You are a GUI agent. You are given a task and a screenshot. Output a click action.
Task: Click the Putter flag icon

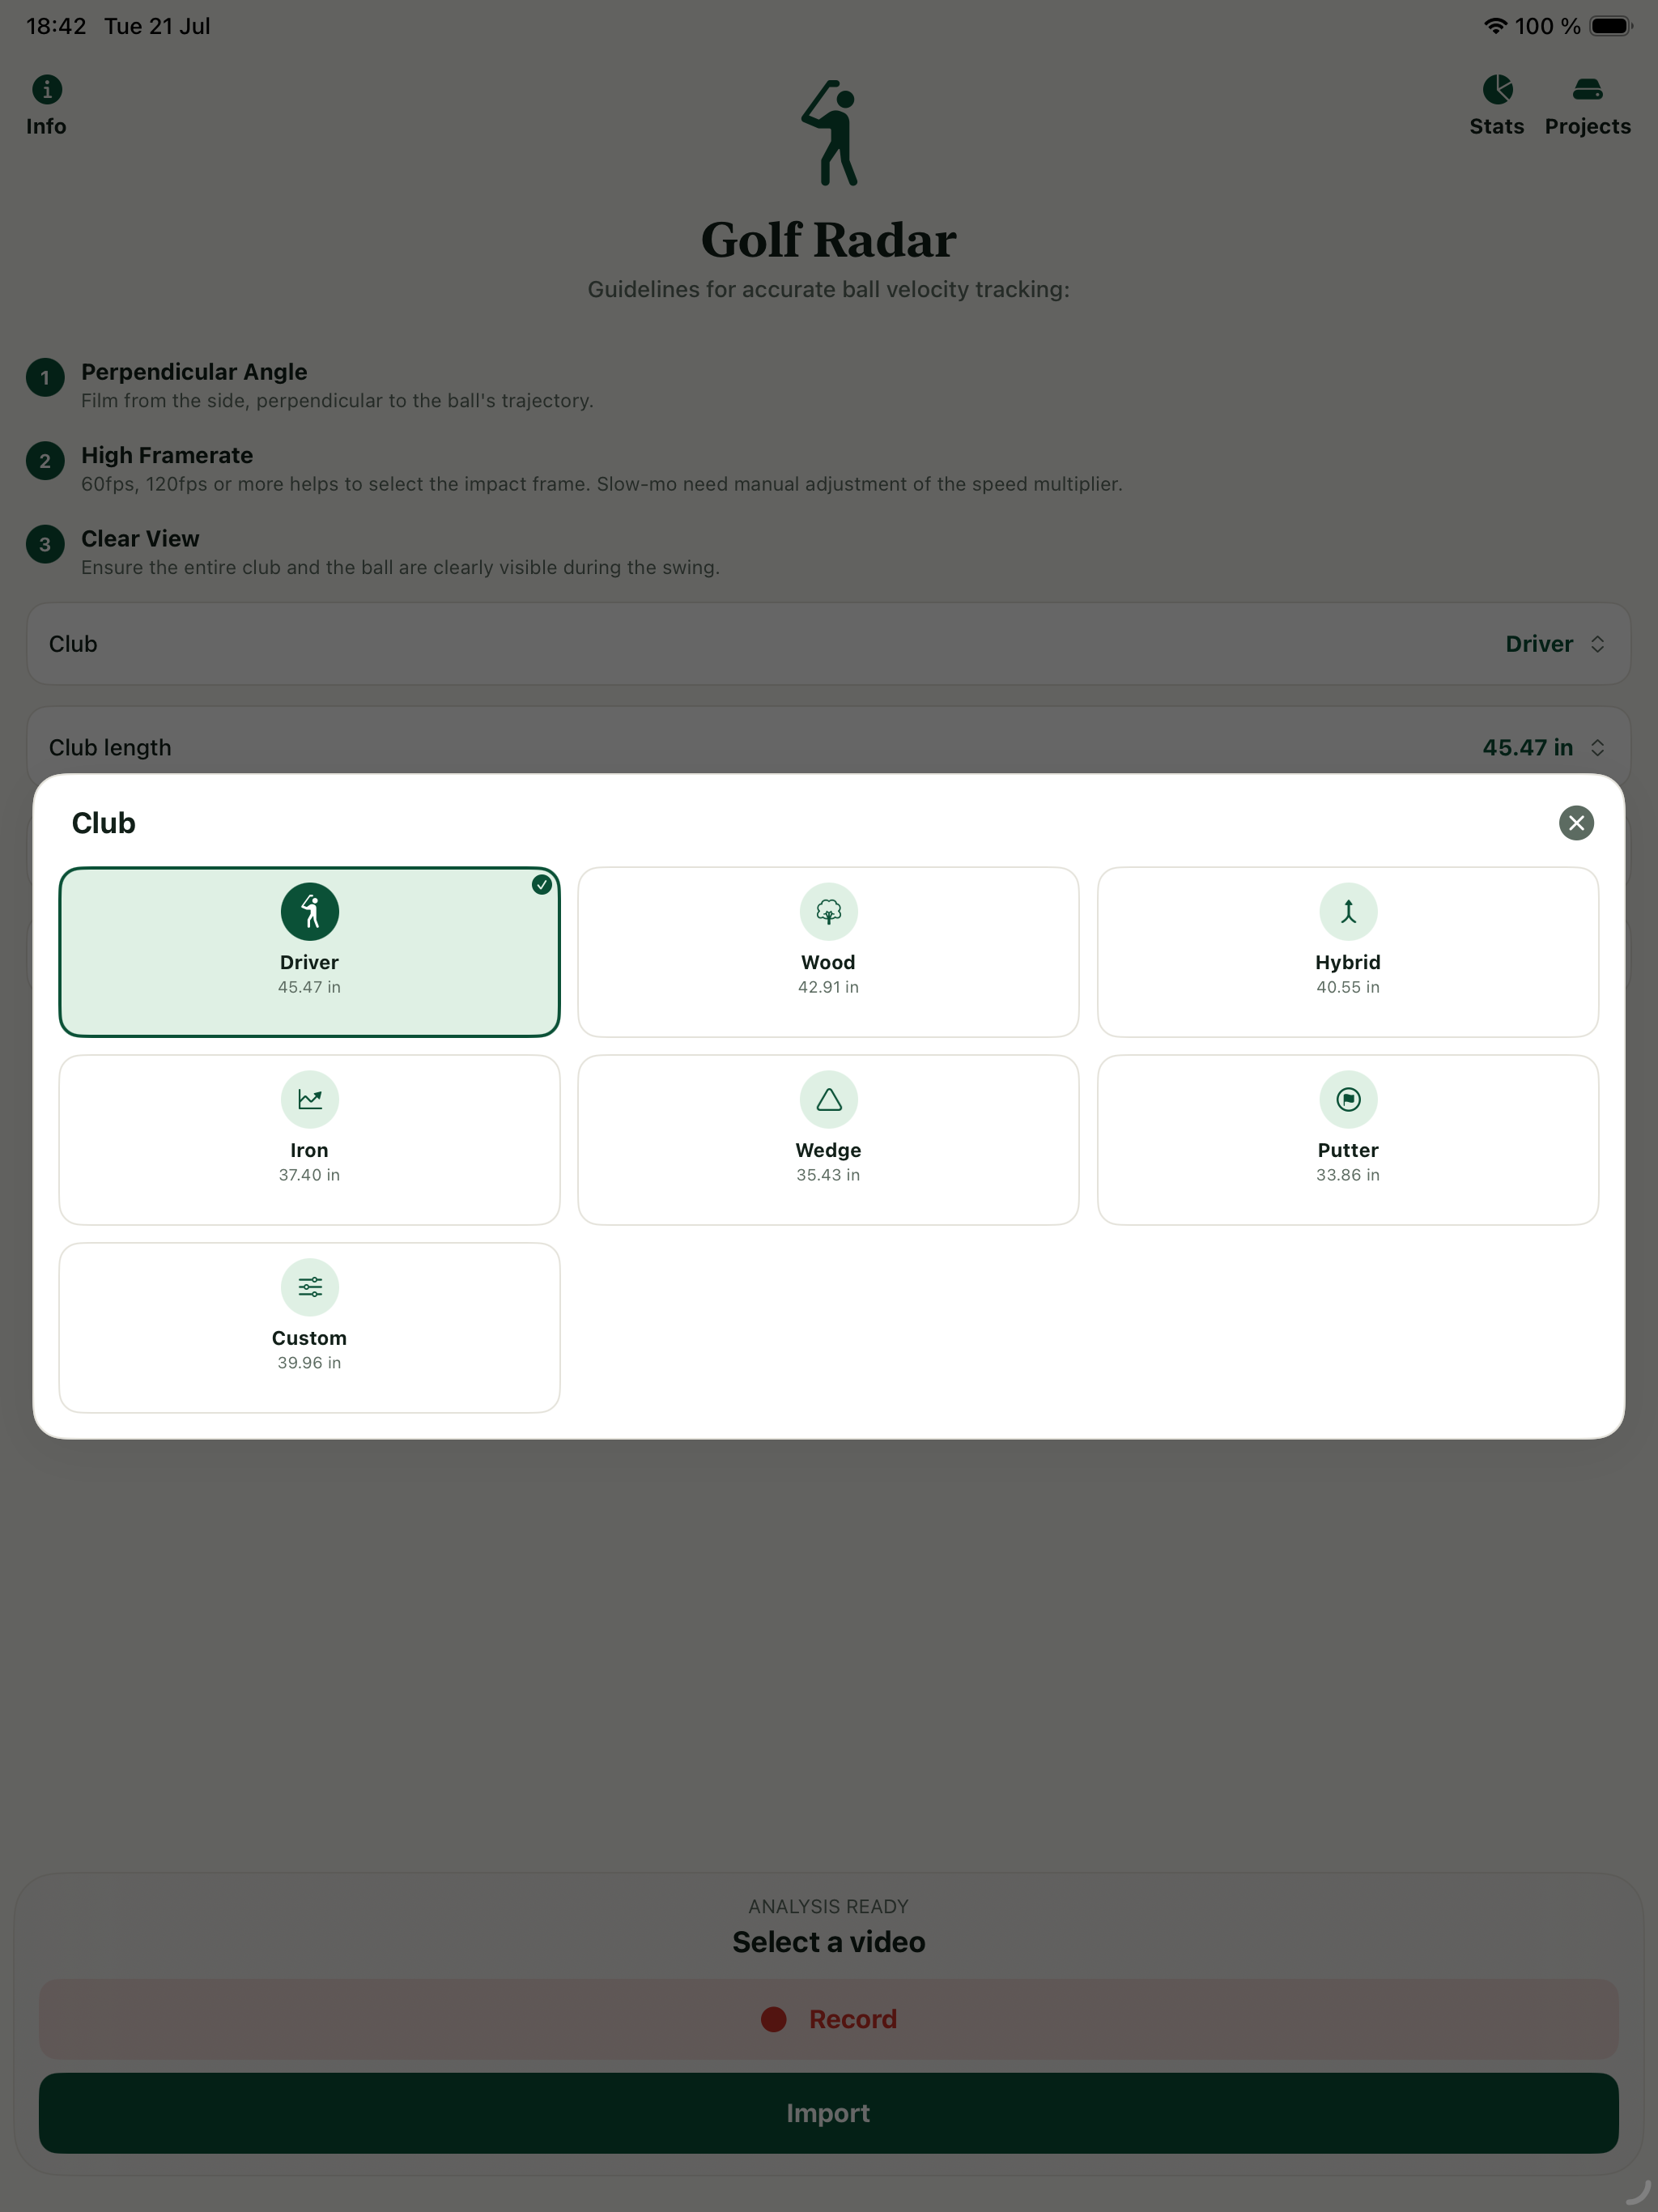pos(1348,1100)
